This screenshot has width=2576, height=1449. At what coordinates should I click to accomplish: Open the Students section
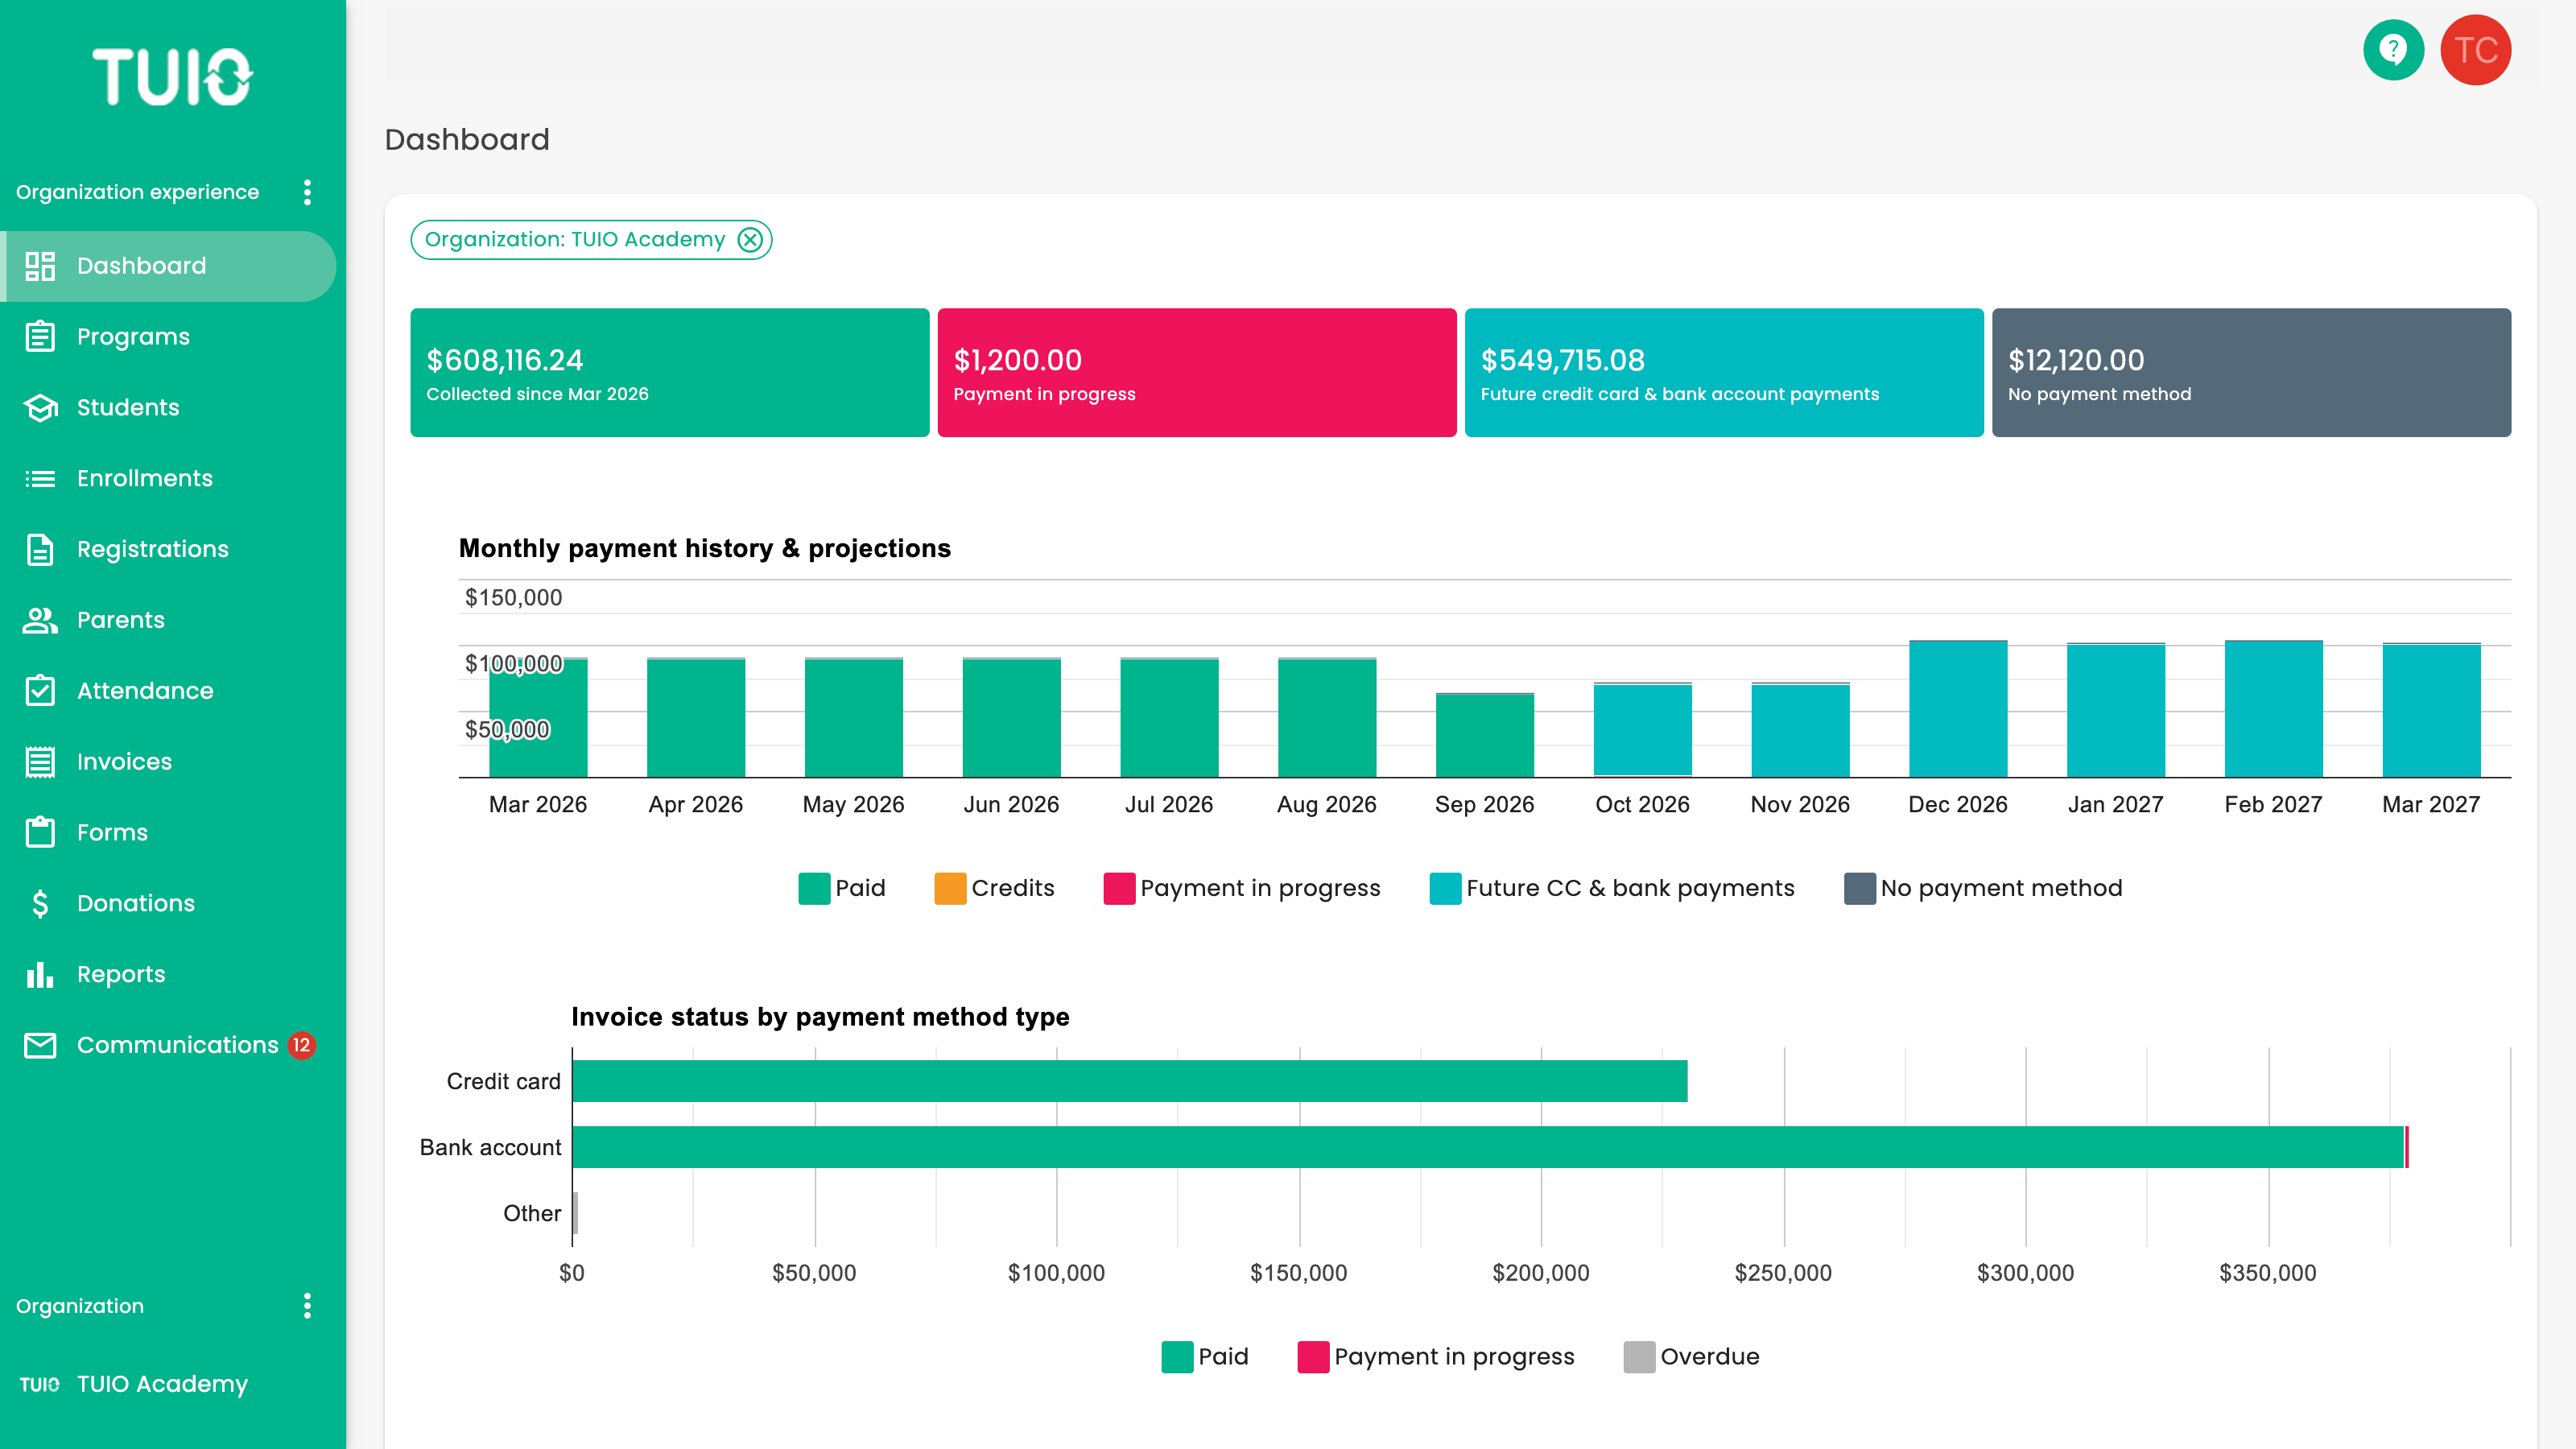click(170, 408)
